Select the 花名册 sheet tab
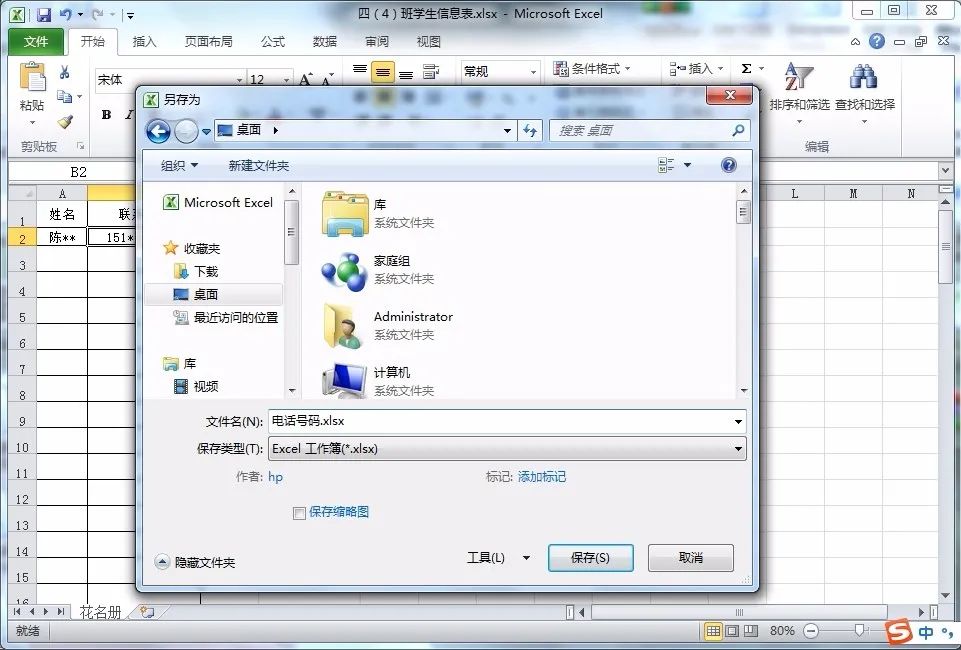The height and width of the screenshot is (650, 961). point(99,611)
